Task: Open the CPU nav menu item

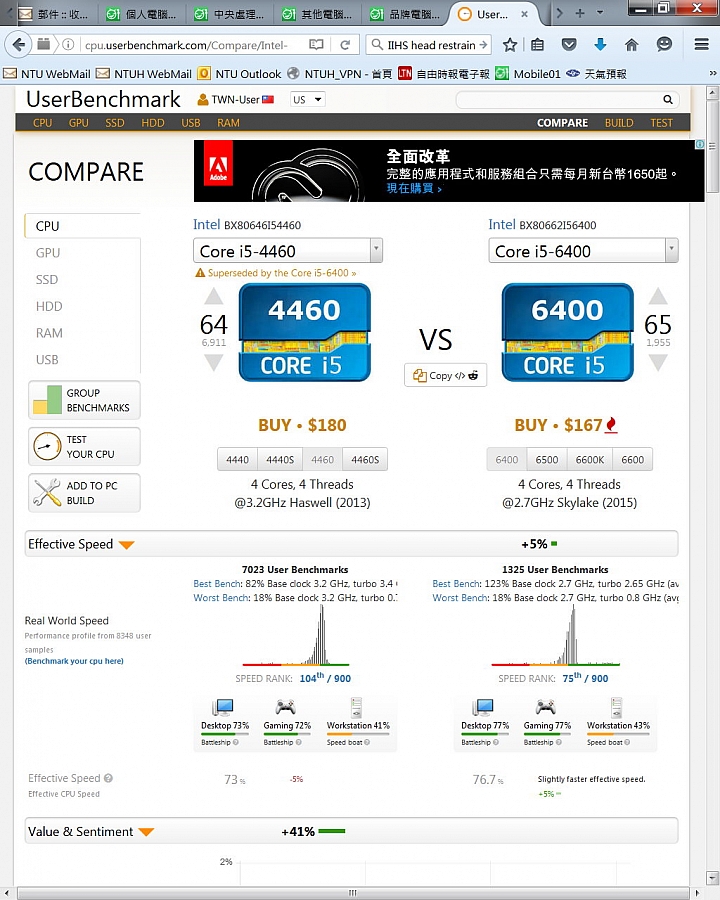Action: coord(42,123)
